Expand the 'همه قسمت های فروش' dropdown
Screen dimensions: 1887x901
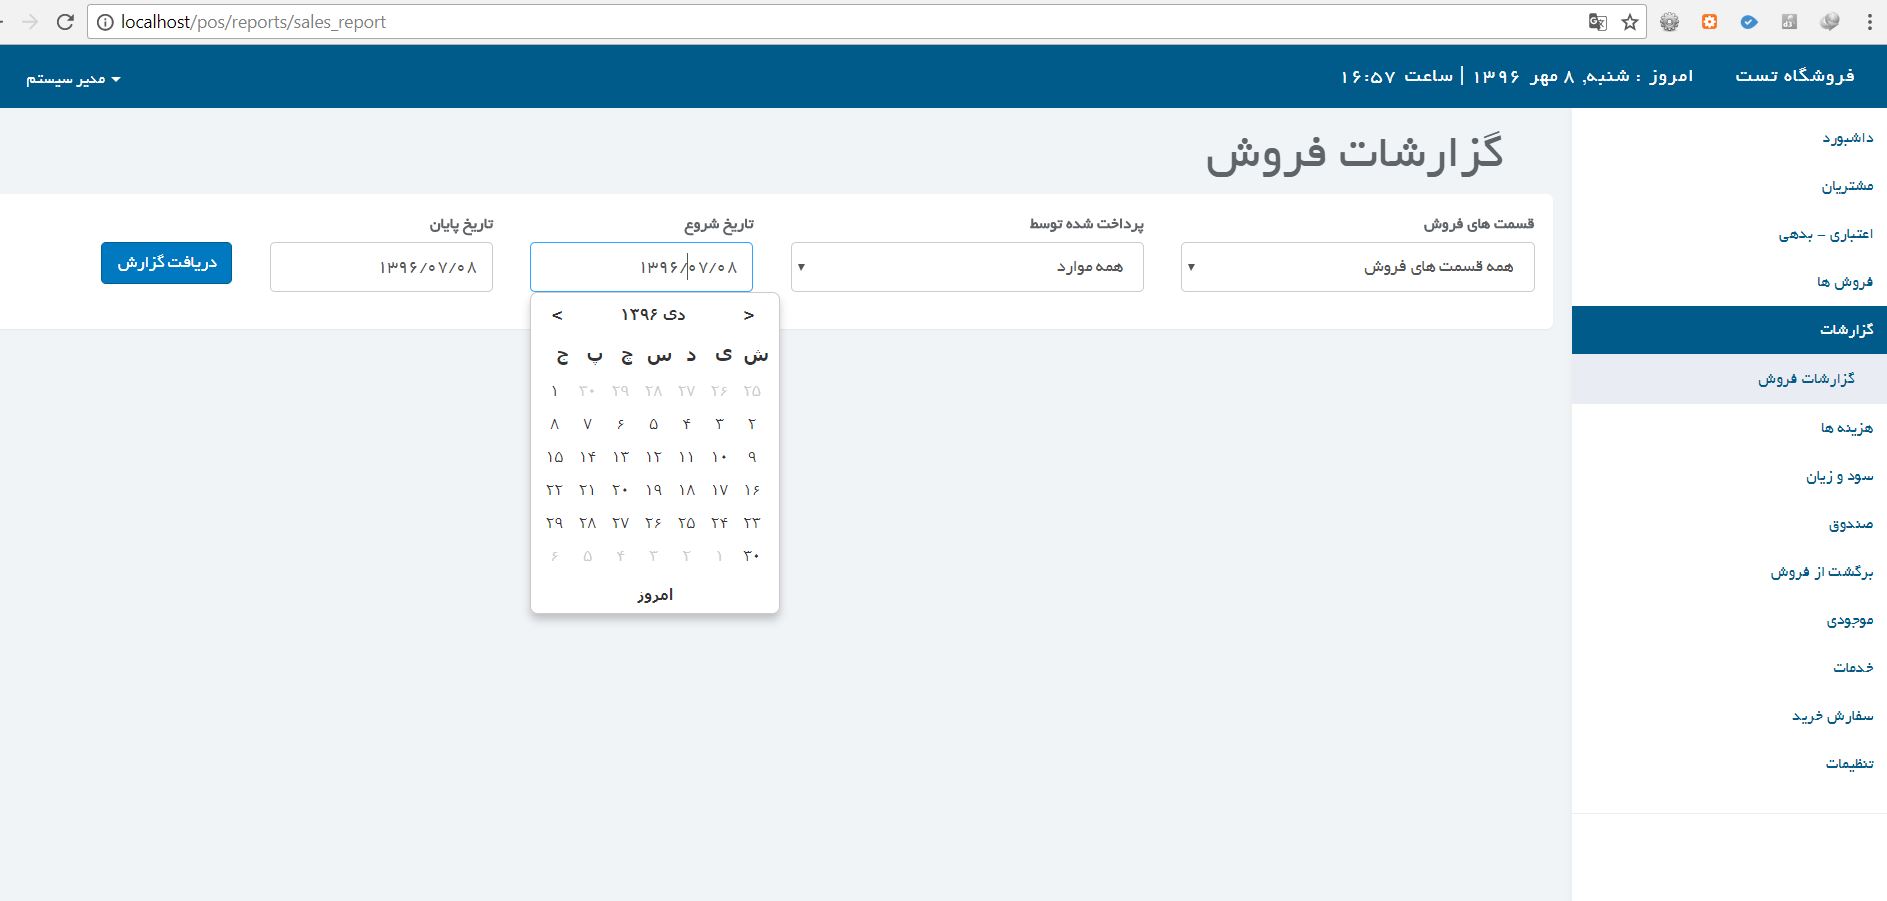pos(1357,267)
